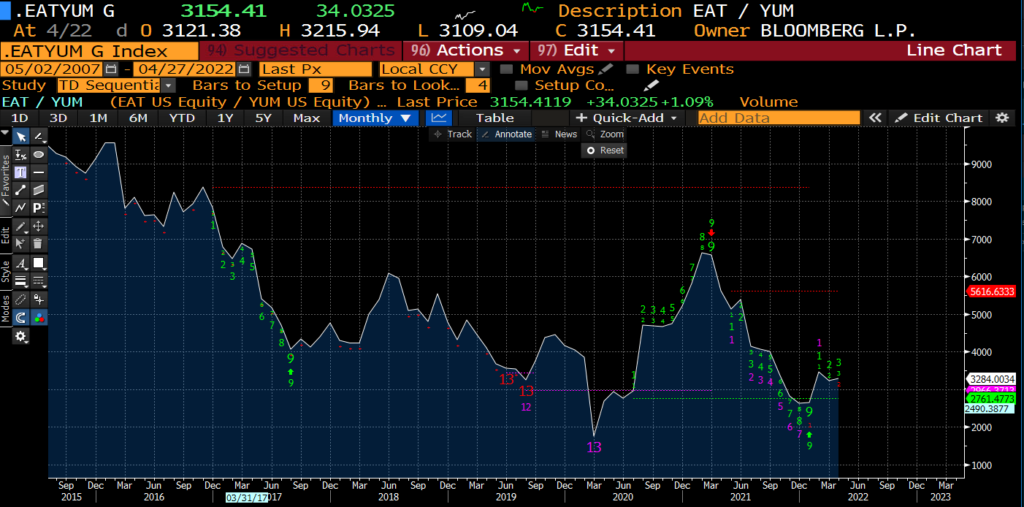The height and width of the screenshot is (507, 1024).
Task: Open the Style section of annotation toolbar
Action: pos(6,271)
